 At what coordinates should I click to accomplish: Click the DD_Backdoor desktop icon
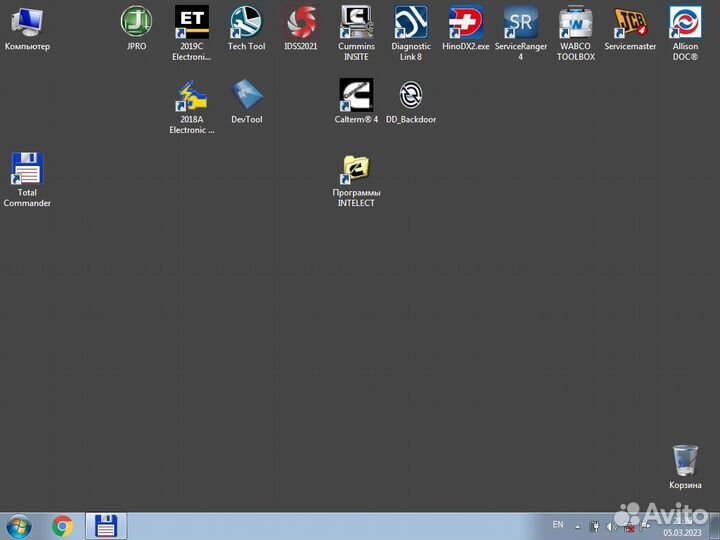(411, 95)
